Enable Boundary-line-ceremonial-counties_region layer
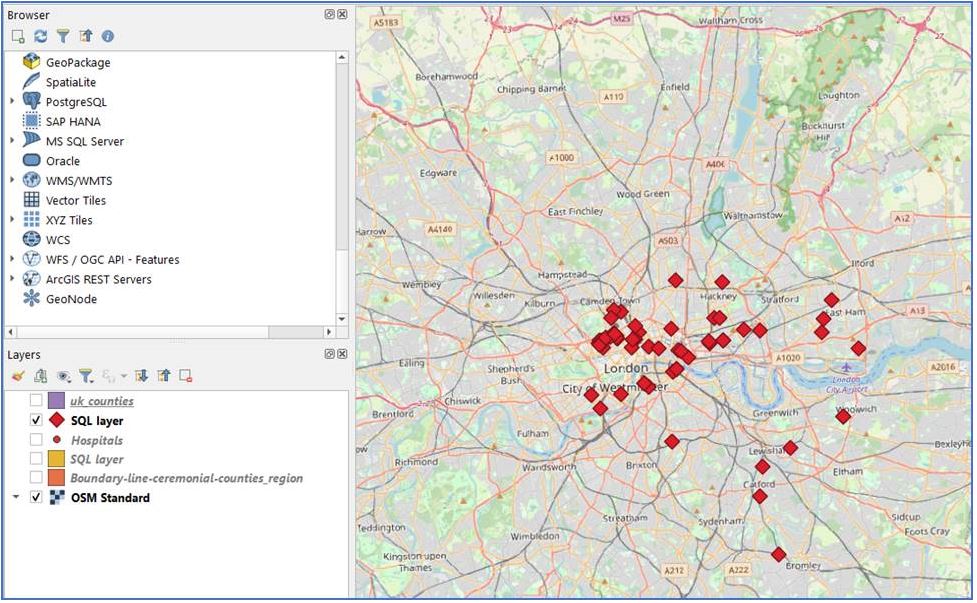977x603 pixels. point(36,478)
